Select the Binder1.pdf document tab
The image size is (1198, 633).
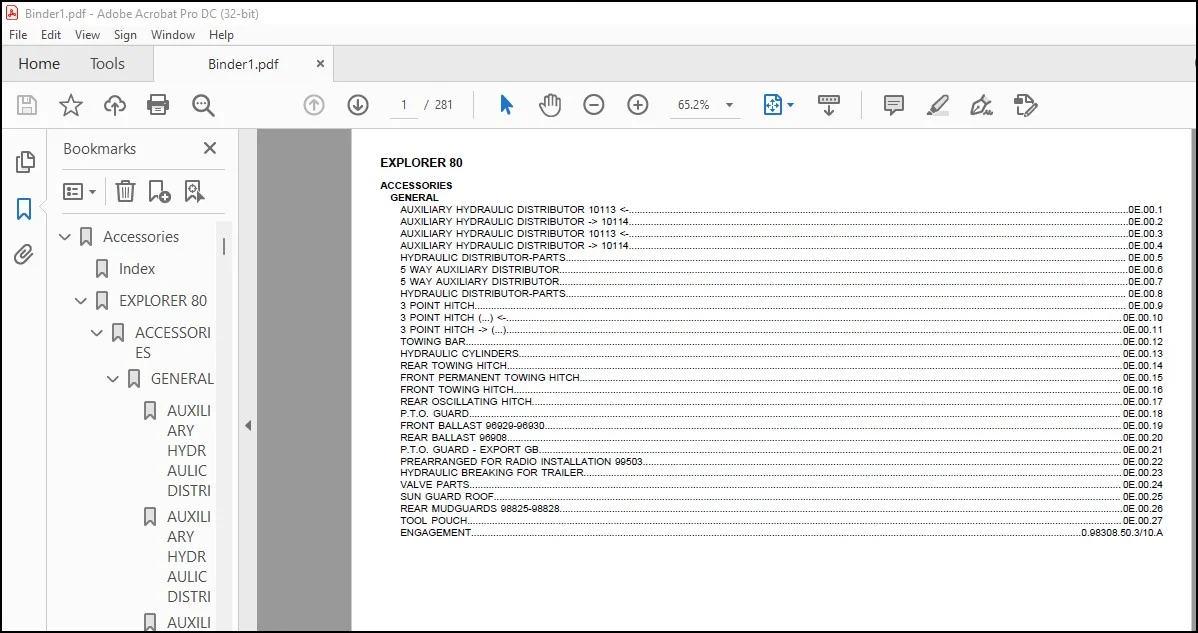pos(243,64)
